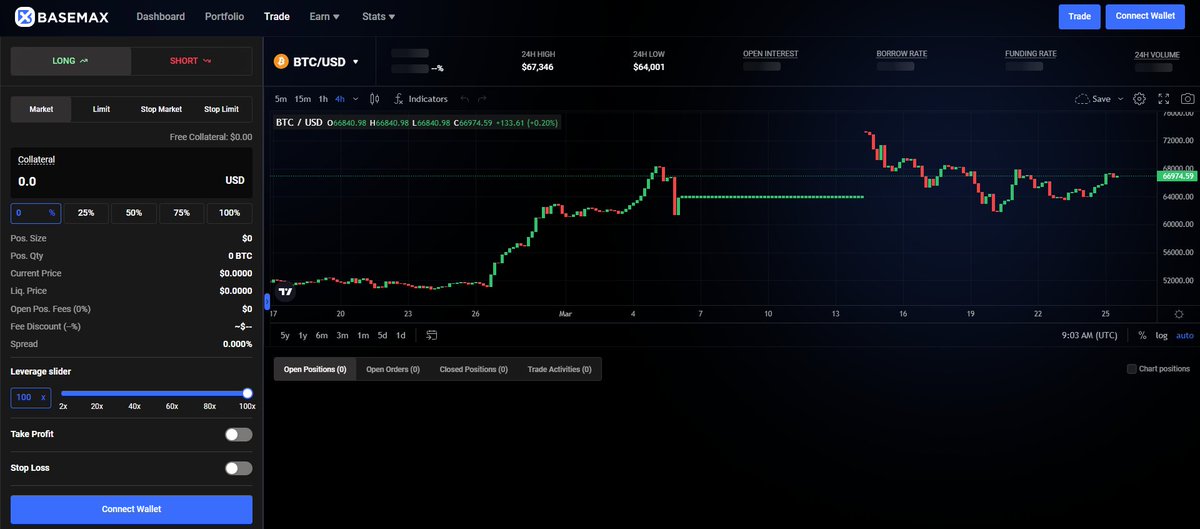Screen dimensions: 1200x529
Task: Redo the chart action
Action: click(482, 99)
